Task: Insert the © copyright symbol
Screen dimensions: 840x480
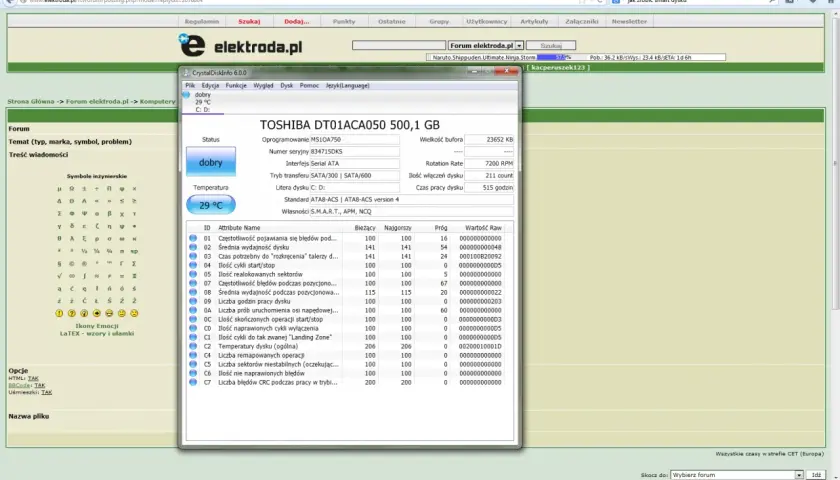Action: click(72, 264)
